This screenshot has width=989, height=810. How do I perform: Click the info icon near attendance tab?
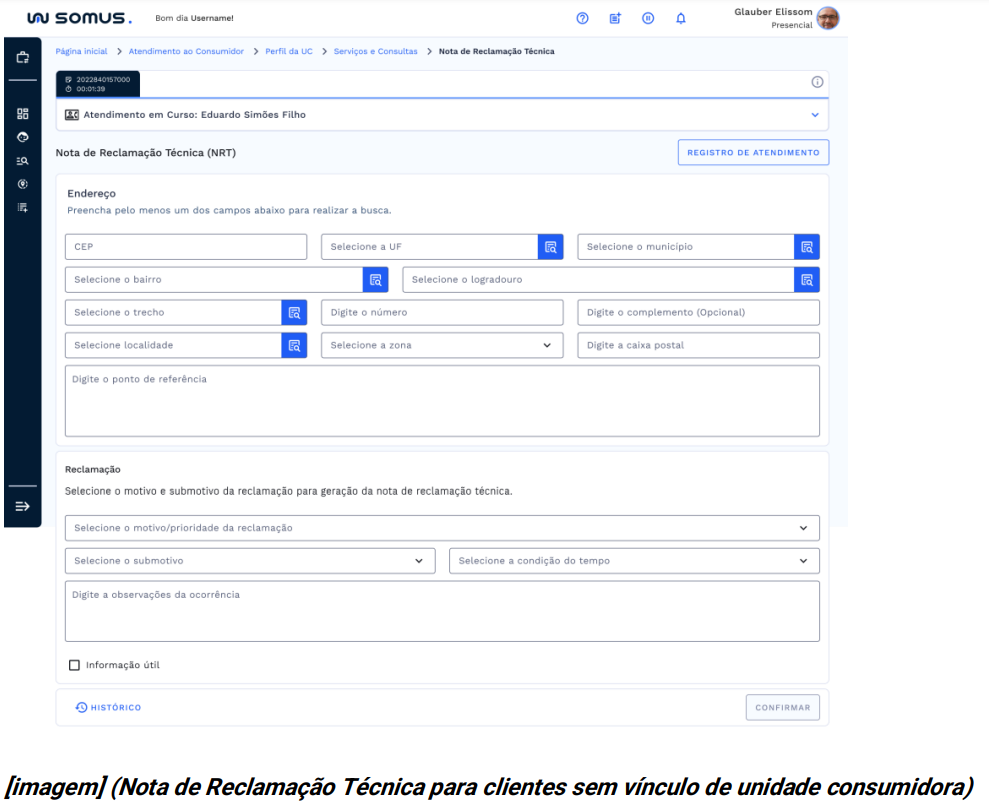coord(817,82)
